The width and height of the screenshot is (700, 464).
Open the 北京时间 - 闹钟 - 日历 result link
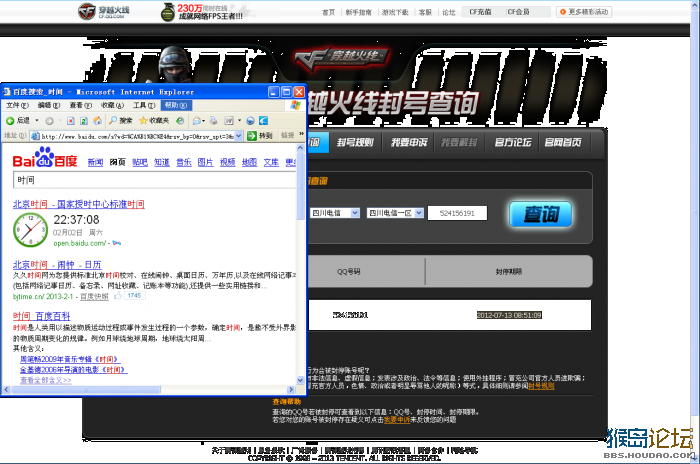(x=57, y=264)
